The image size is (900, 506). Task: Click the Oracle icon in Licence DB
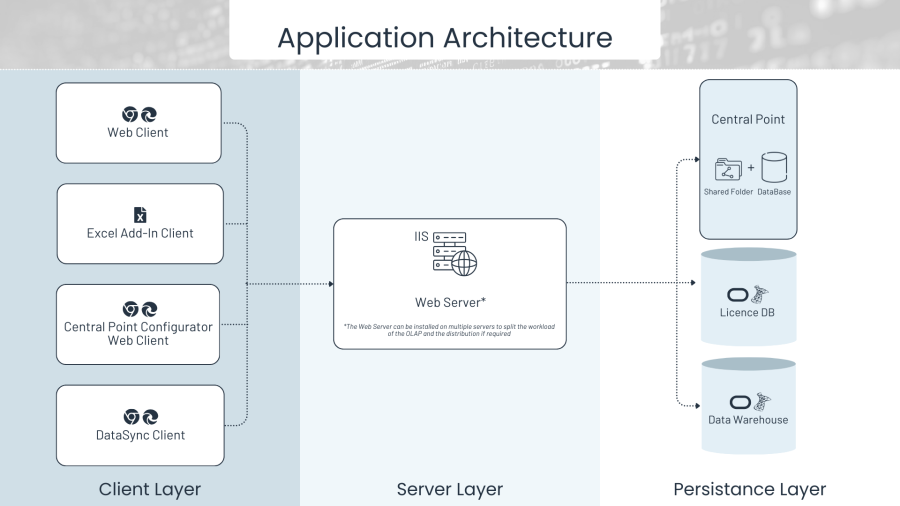pos(739,294)
